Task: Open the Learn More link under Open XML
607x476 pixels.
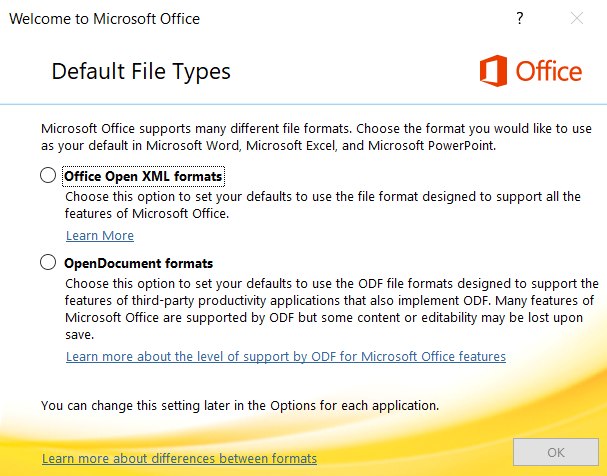Action: [100, 235]
